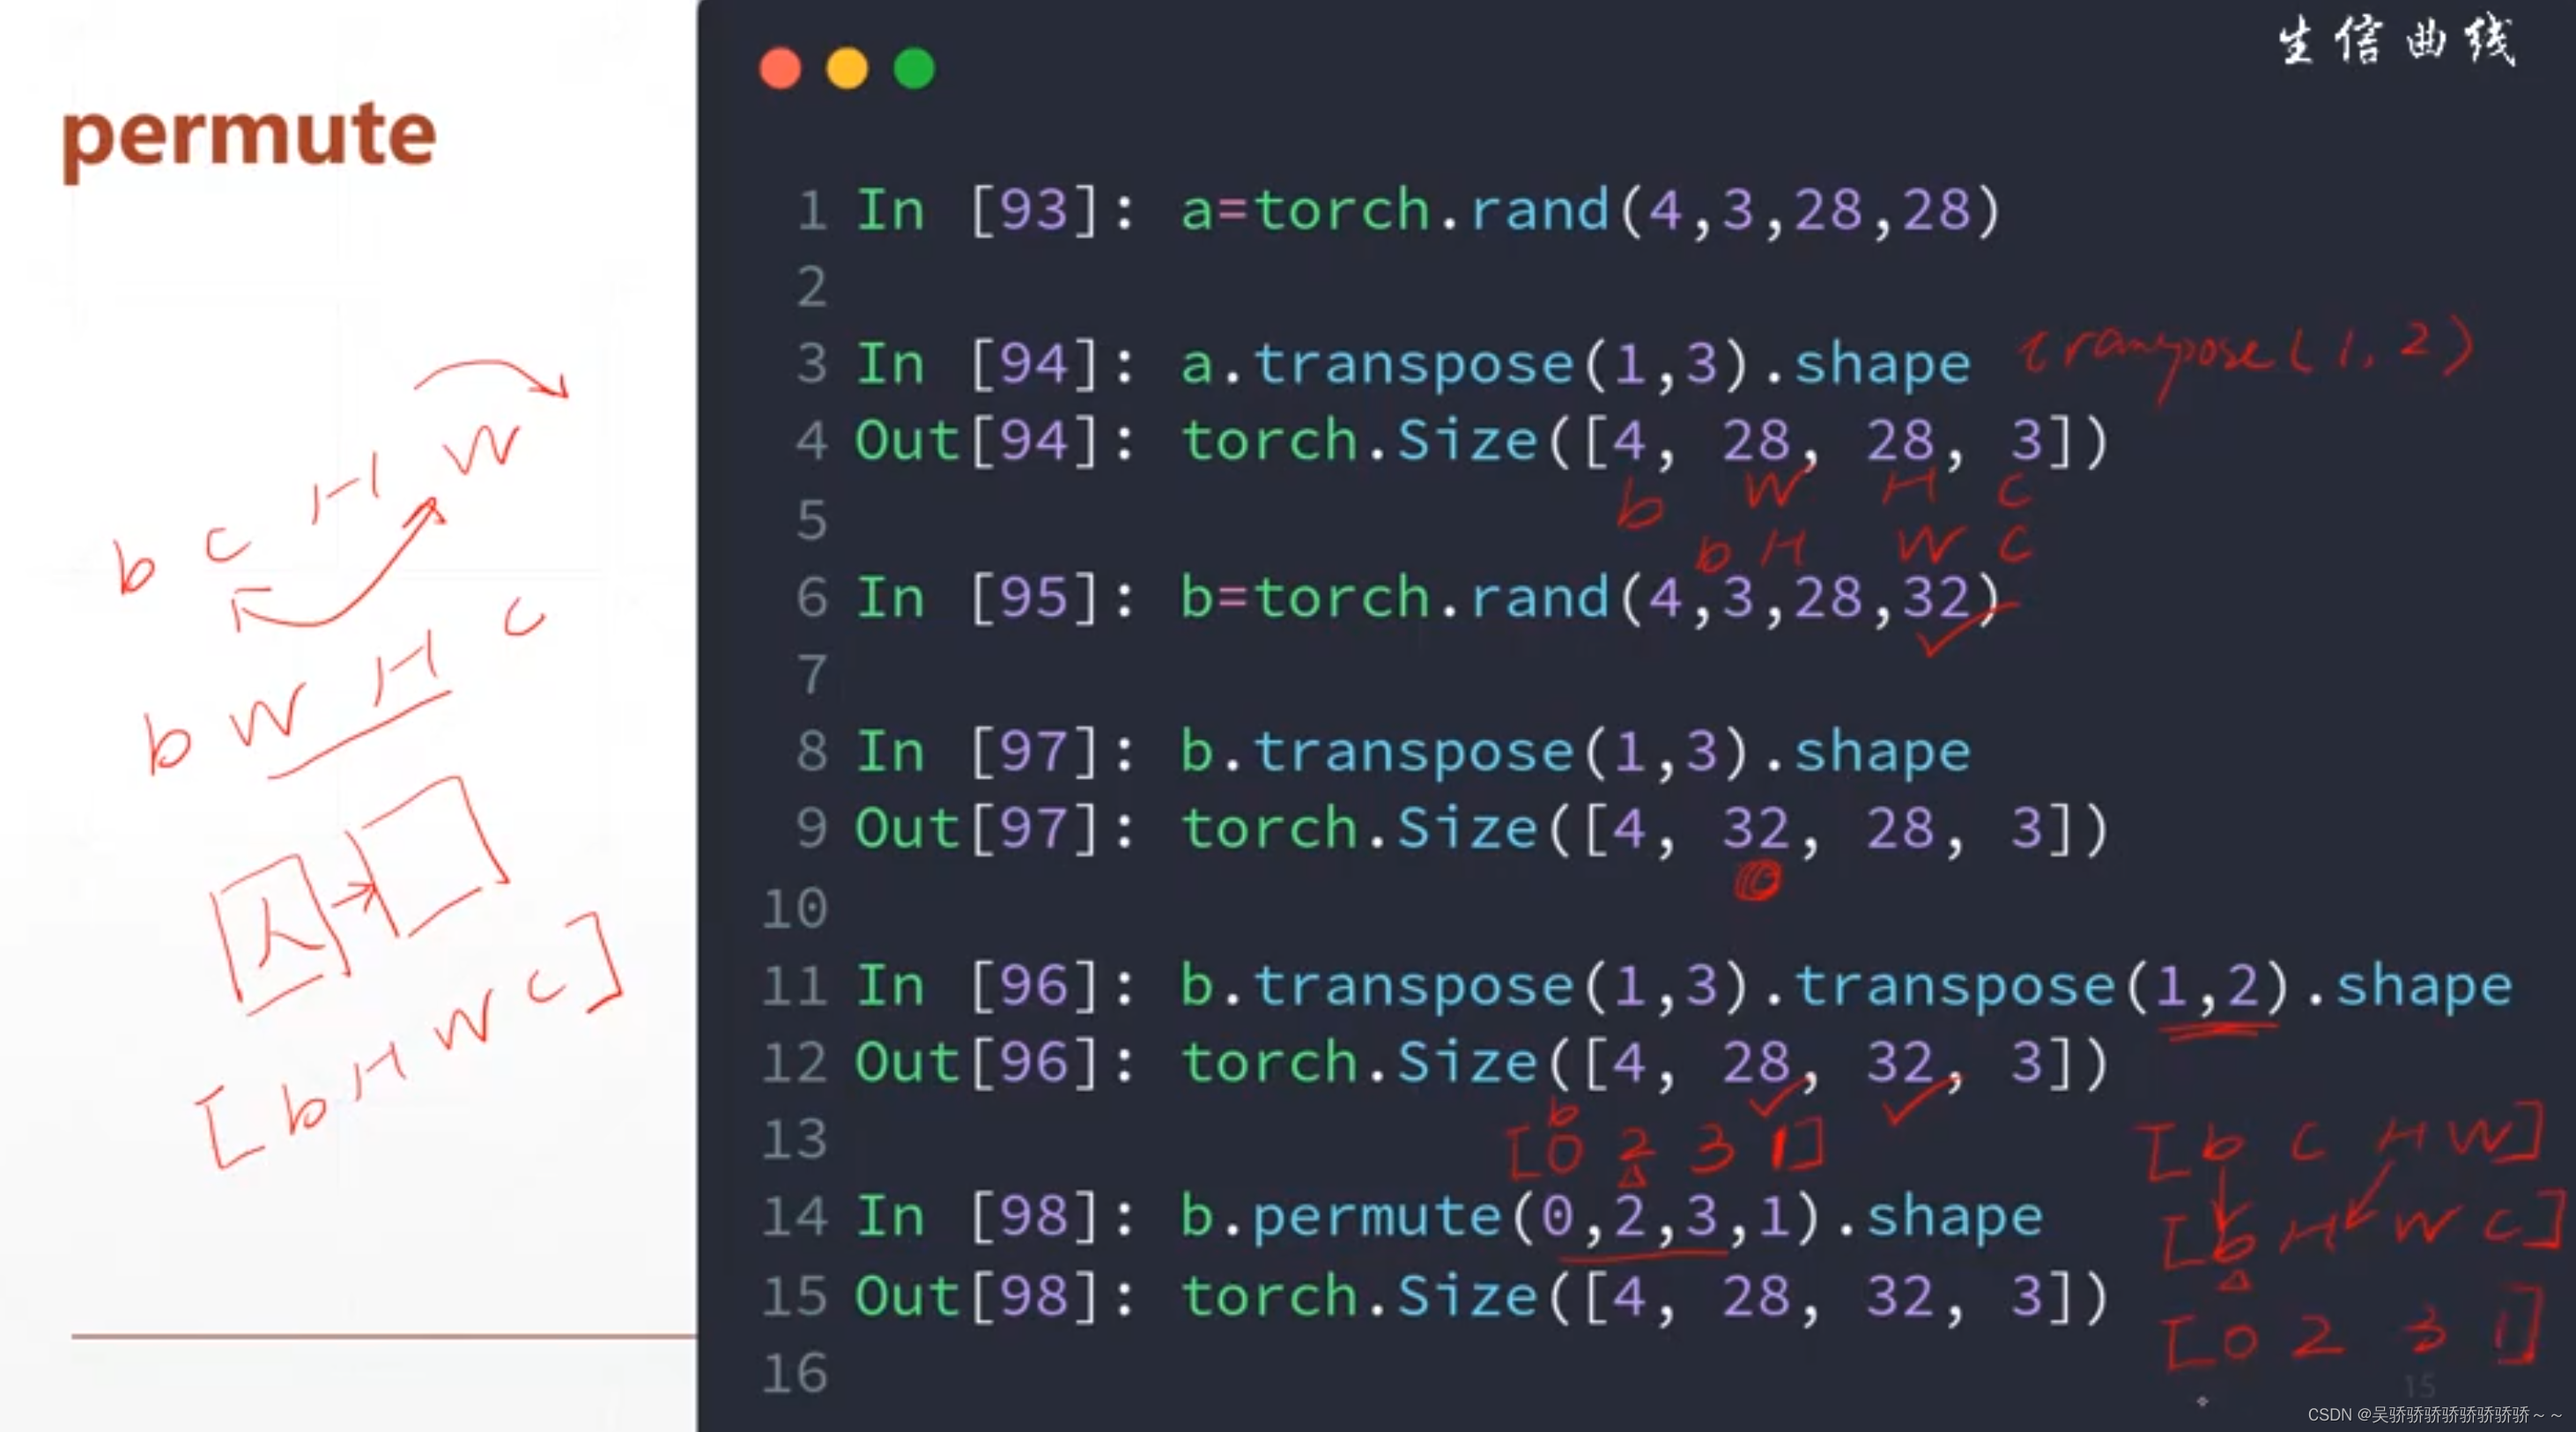The image size is (2576, 1432).
Task: Click line number 2 in the gutter
Action: 812,288
